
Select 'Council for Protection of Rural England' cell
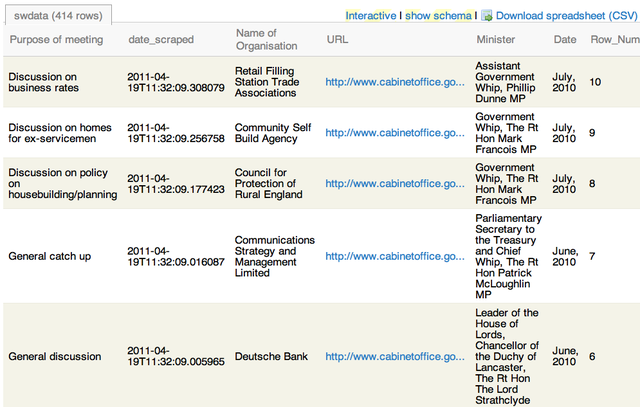point(269,183)
